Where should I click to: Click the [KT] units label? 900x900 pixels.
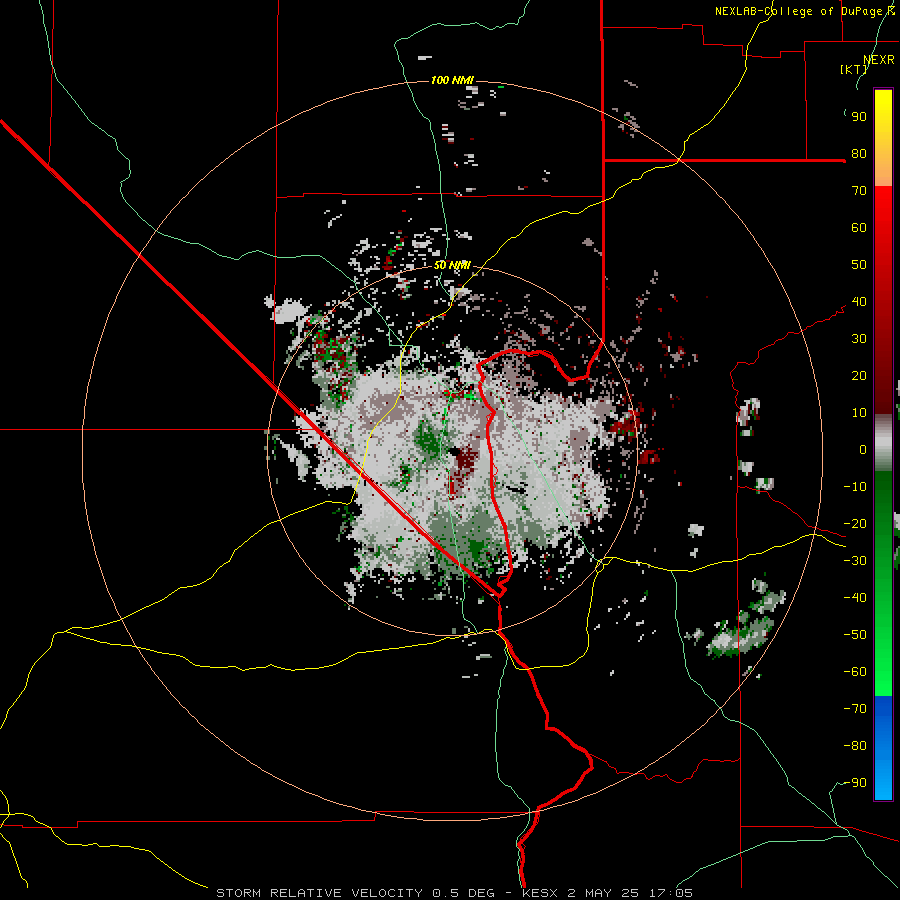[853, 69]
